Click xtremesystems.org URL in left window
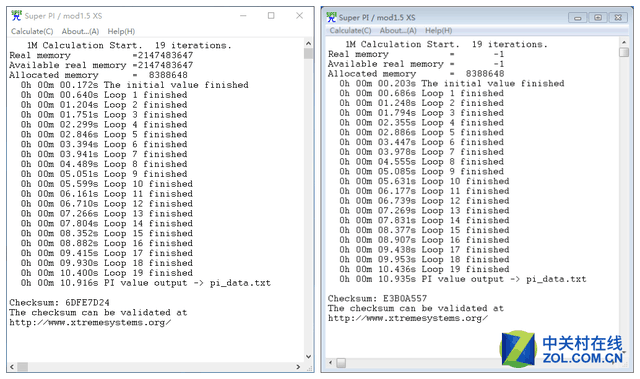Image resolution: width=640 pixels, height=379 pixels. (x=90, y=322)
